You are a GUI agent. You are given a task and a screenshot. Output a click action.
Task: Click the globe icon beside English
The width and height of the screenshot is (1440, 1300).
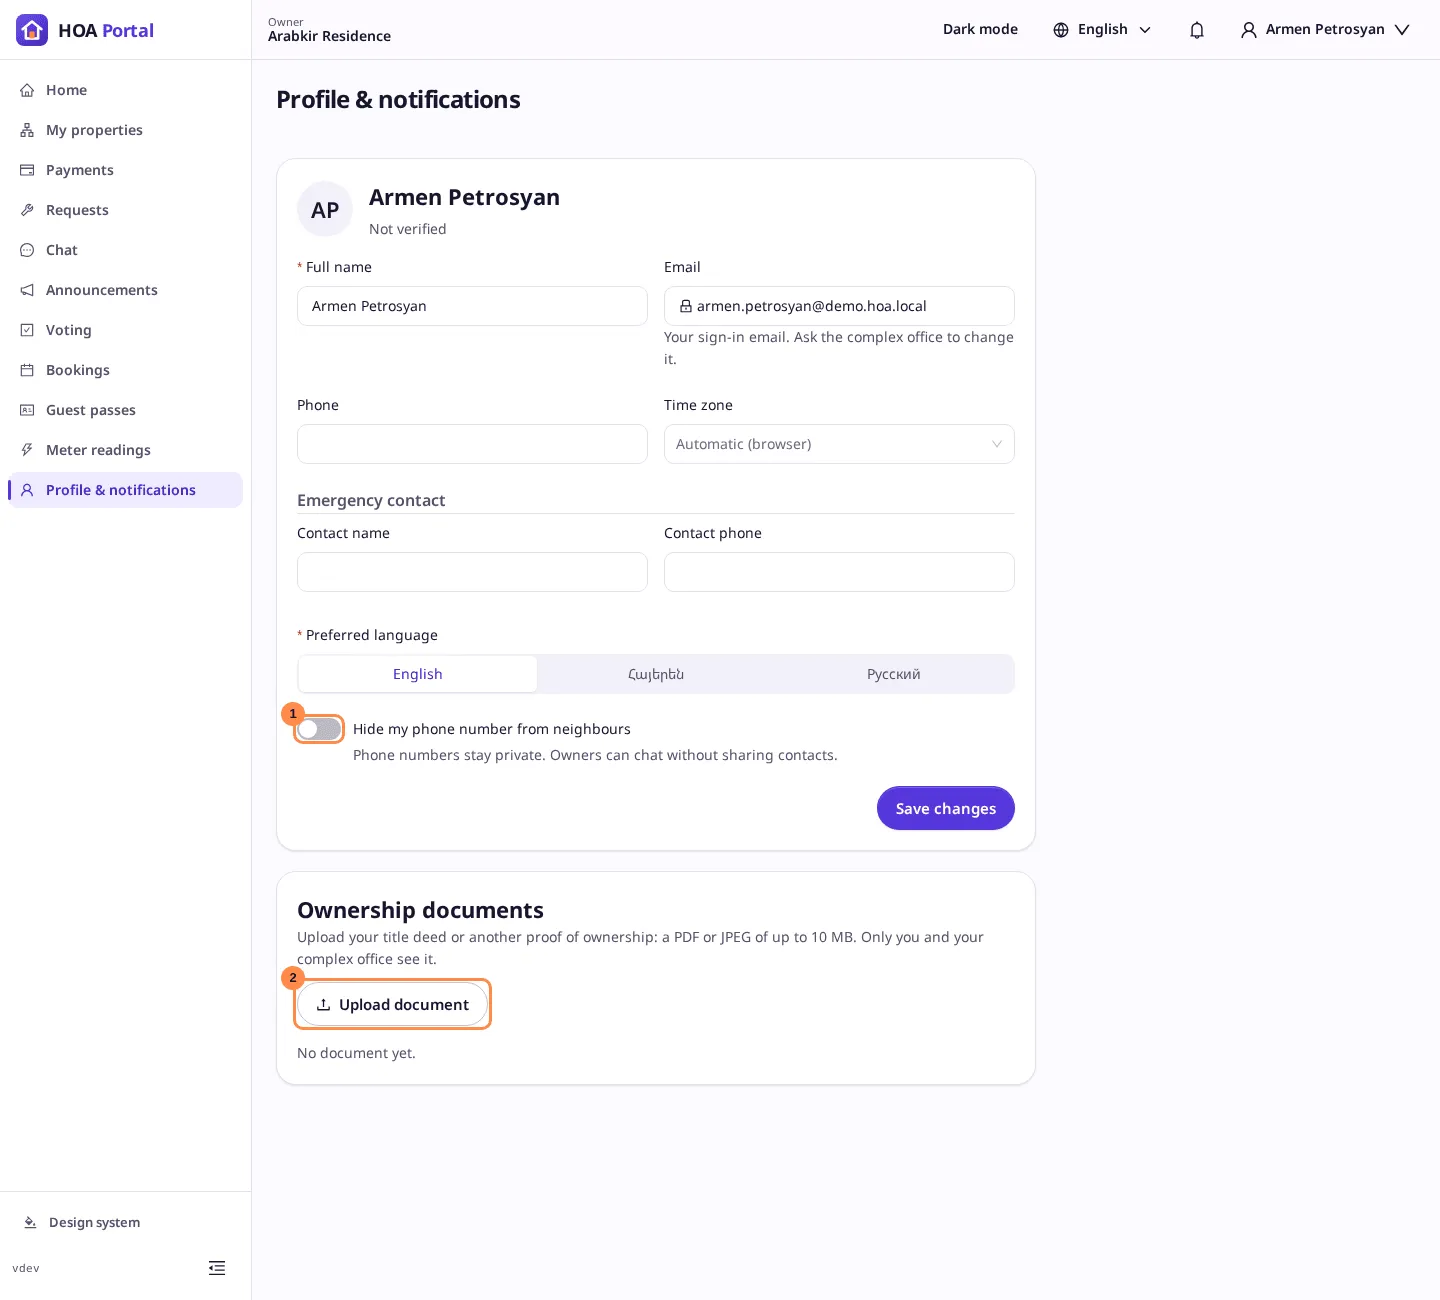(x=1061, y=30)
